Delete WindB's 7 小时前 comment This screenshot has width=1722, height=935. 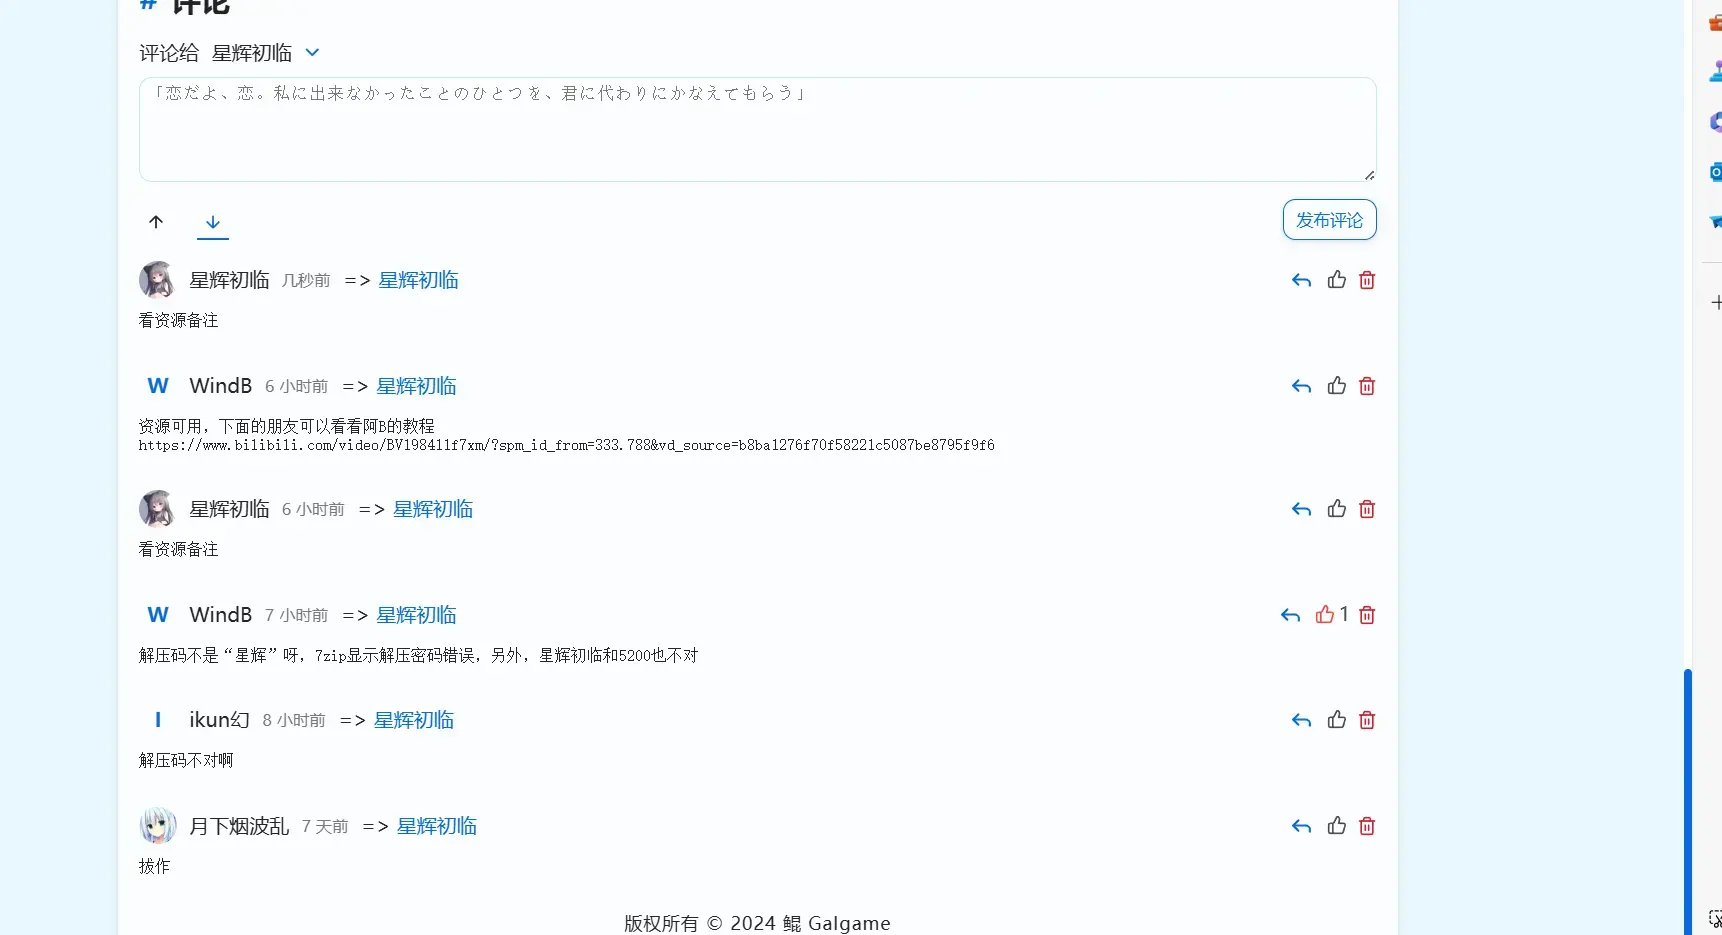coord(1367,615)
